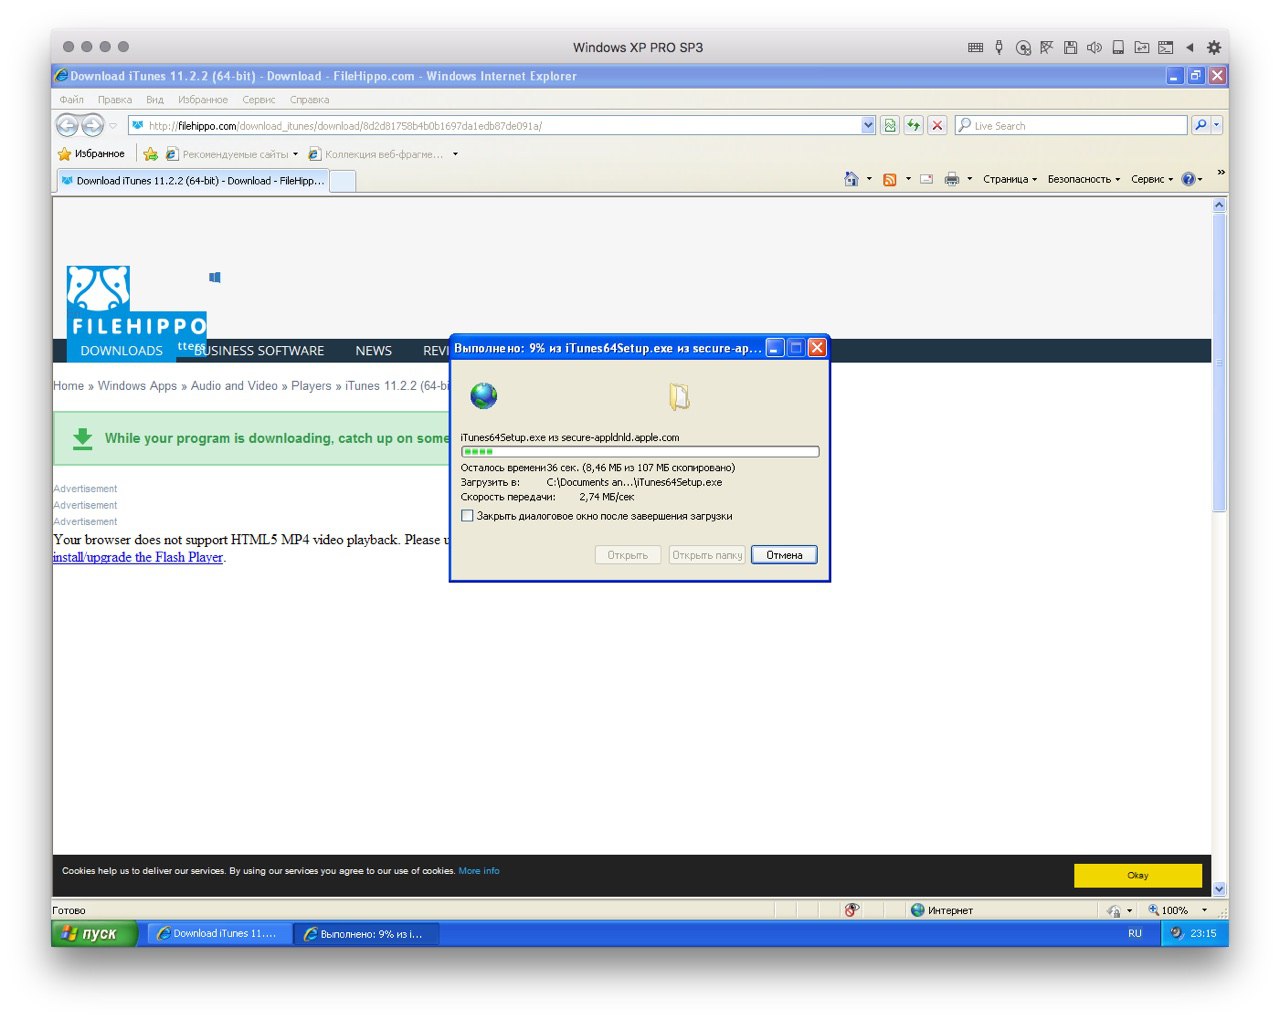Viewport: 1280px width, 1020px height.
Task: Select the Download iTunes 11.2.2 browser tab
Action: coord(192,181)
